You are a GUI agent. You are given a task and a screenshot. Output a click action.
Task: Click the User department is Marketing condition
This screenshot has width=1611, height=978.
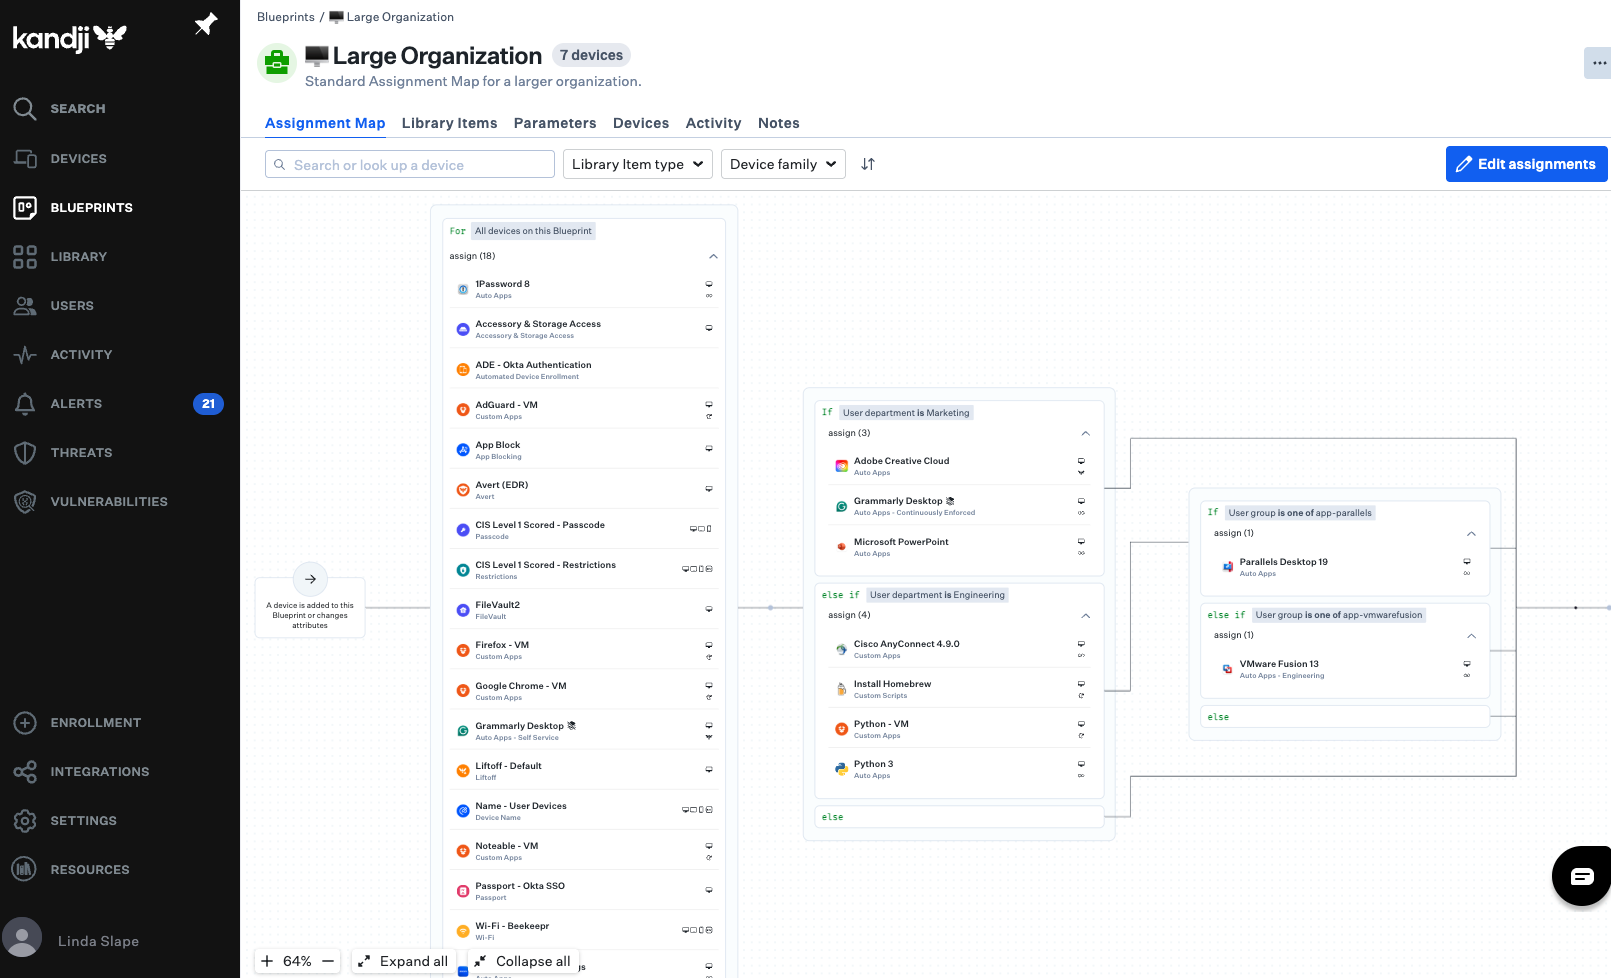pos(906,412)
